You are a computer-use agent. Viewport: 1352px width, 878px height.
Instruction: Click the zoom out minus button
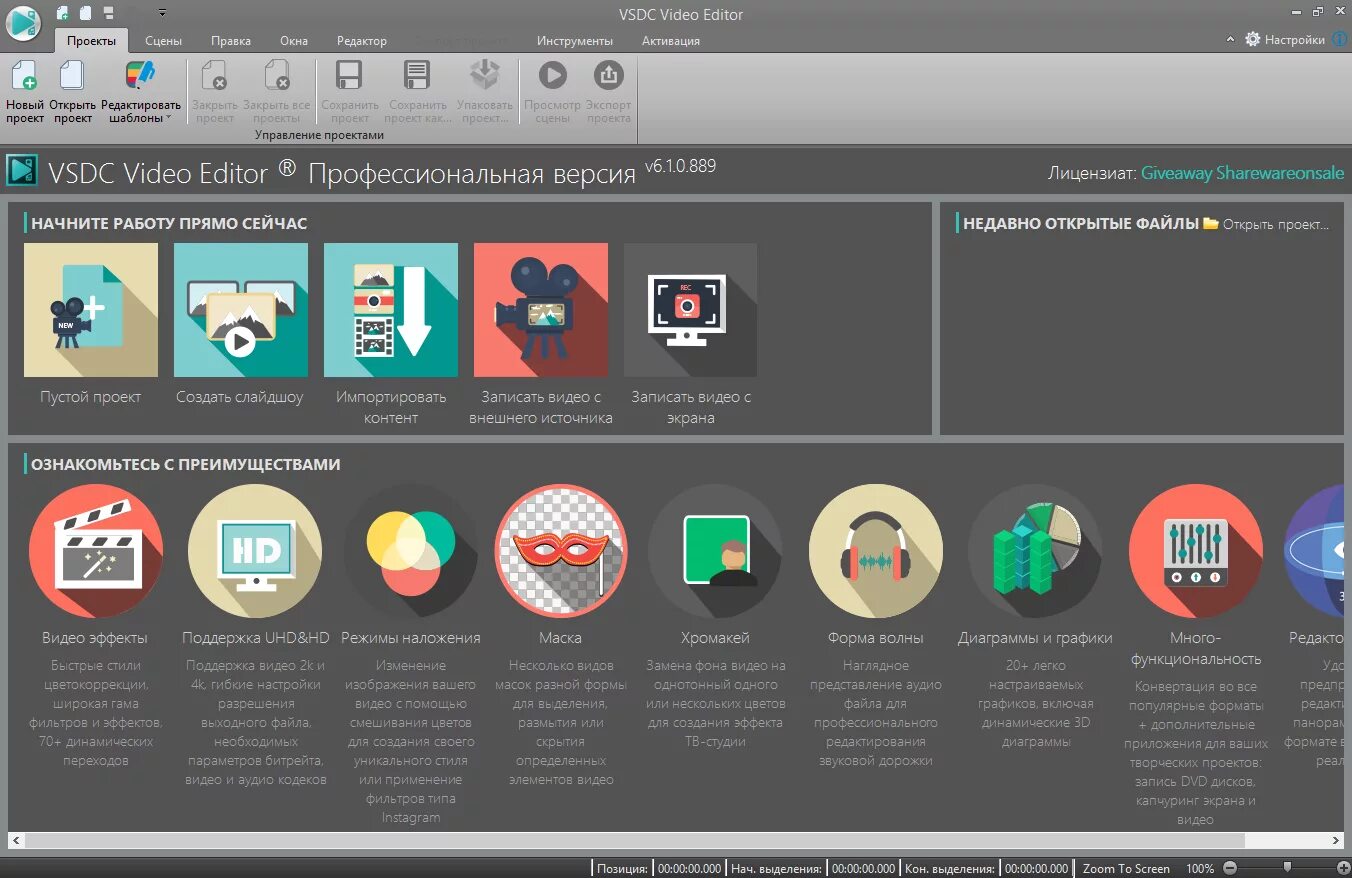(1230, 868)
